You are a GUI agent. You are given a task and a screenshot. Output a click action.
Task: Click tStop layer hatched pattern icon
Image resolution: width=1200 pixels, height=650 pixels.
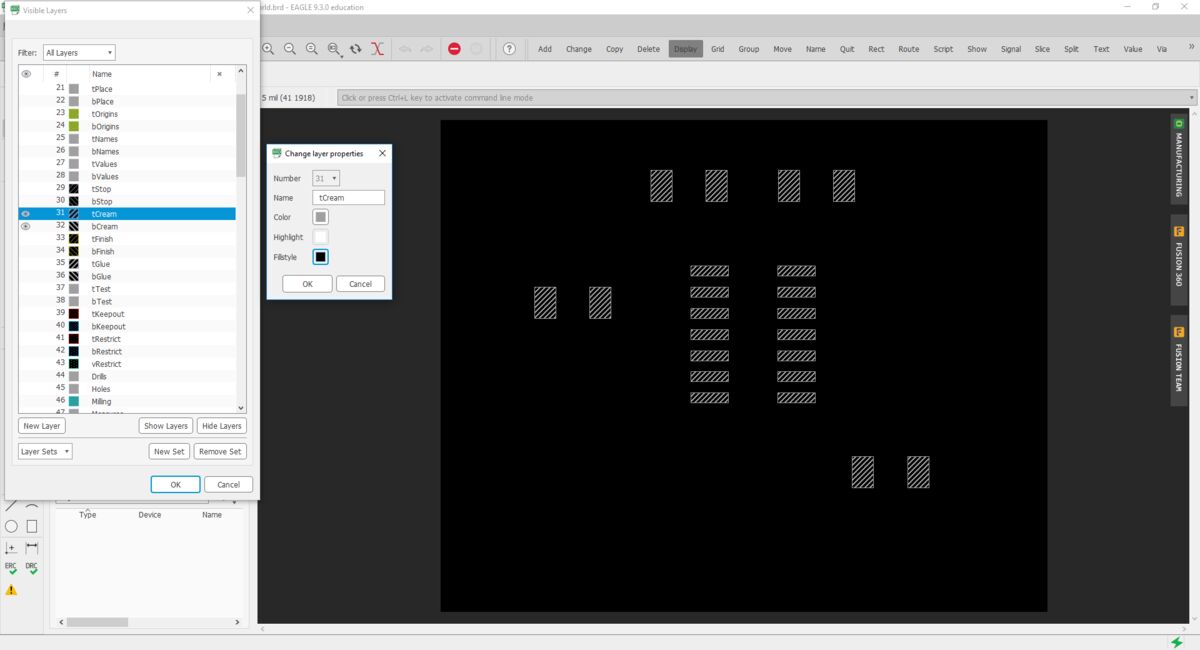pos(74,189)
